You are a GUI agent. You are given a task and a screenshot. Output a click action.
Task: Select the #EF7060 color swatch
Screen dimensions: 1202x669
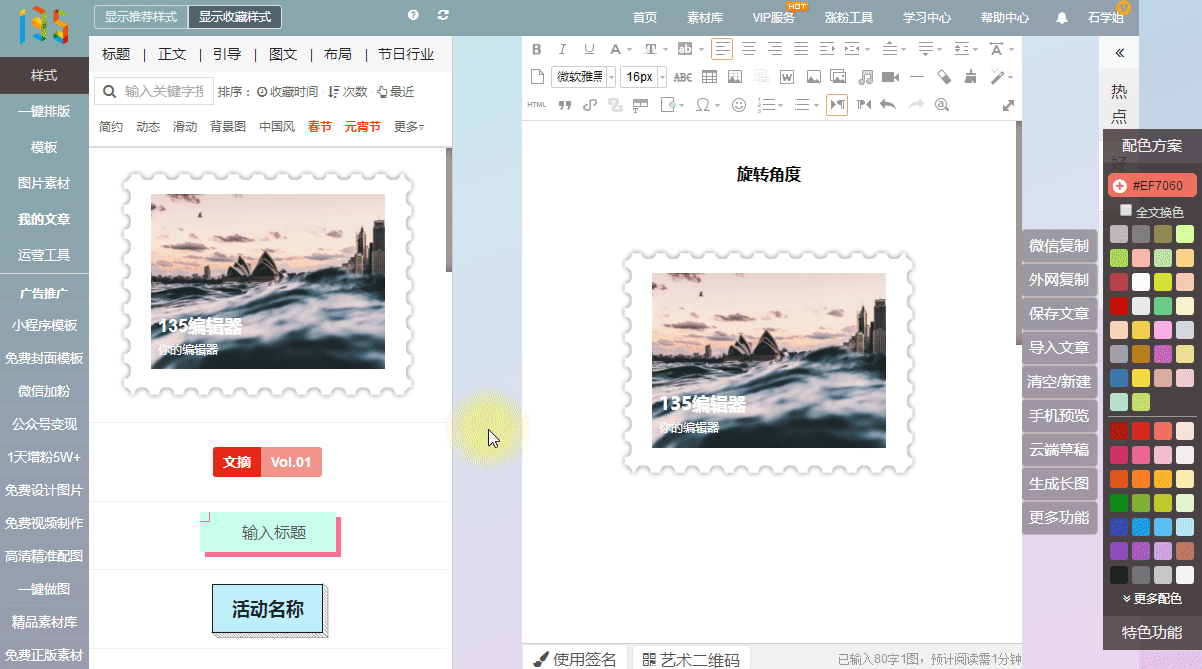1151,186
